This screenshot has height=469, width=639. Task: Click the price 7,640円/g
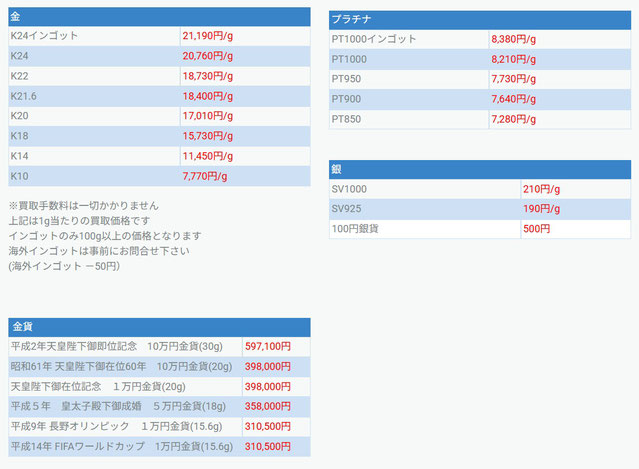[513, 99]
